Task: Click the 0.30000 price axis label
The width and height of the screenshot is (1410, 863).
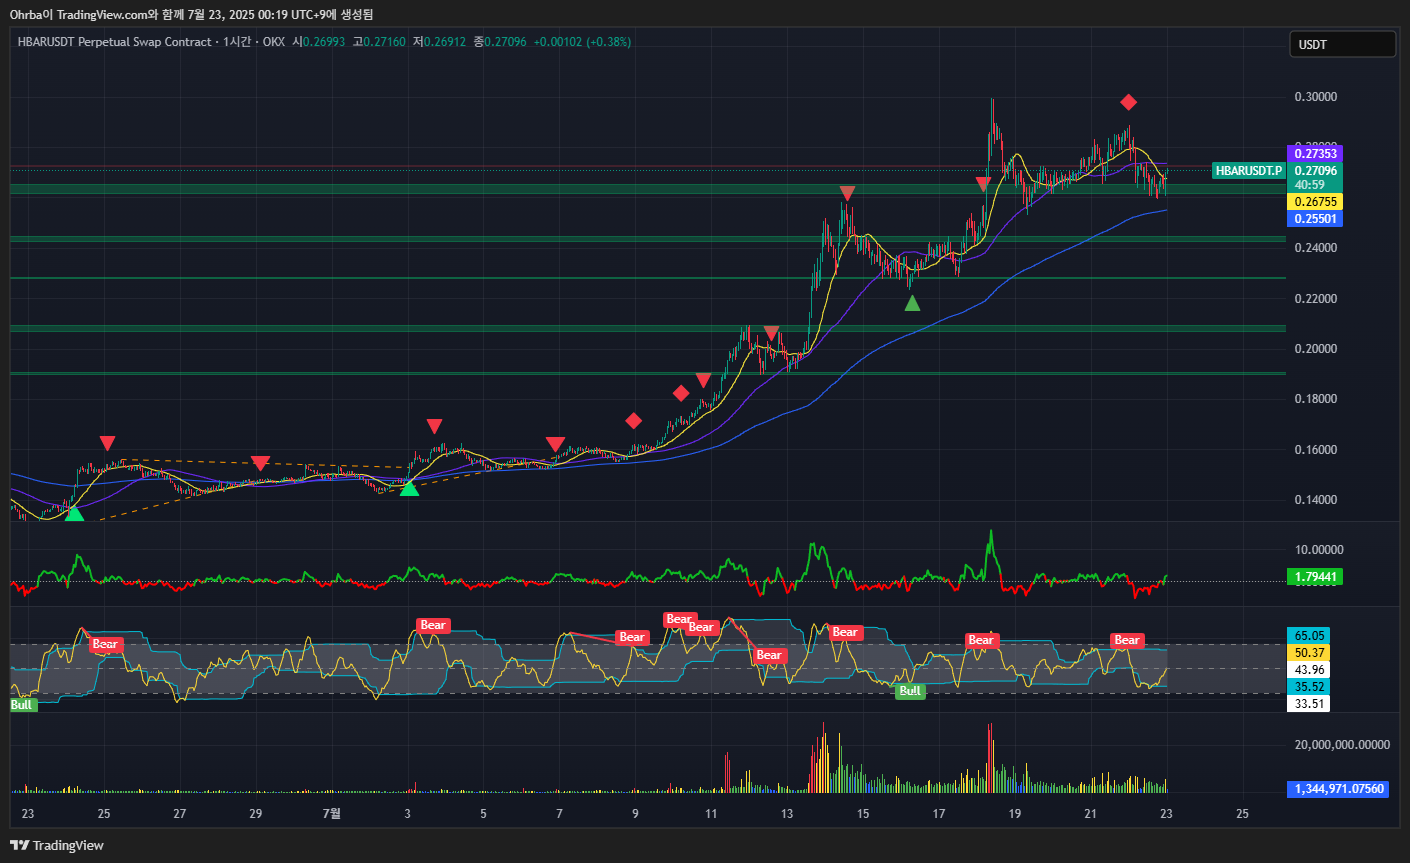Action: tap(1316, 97)
